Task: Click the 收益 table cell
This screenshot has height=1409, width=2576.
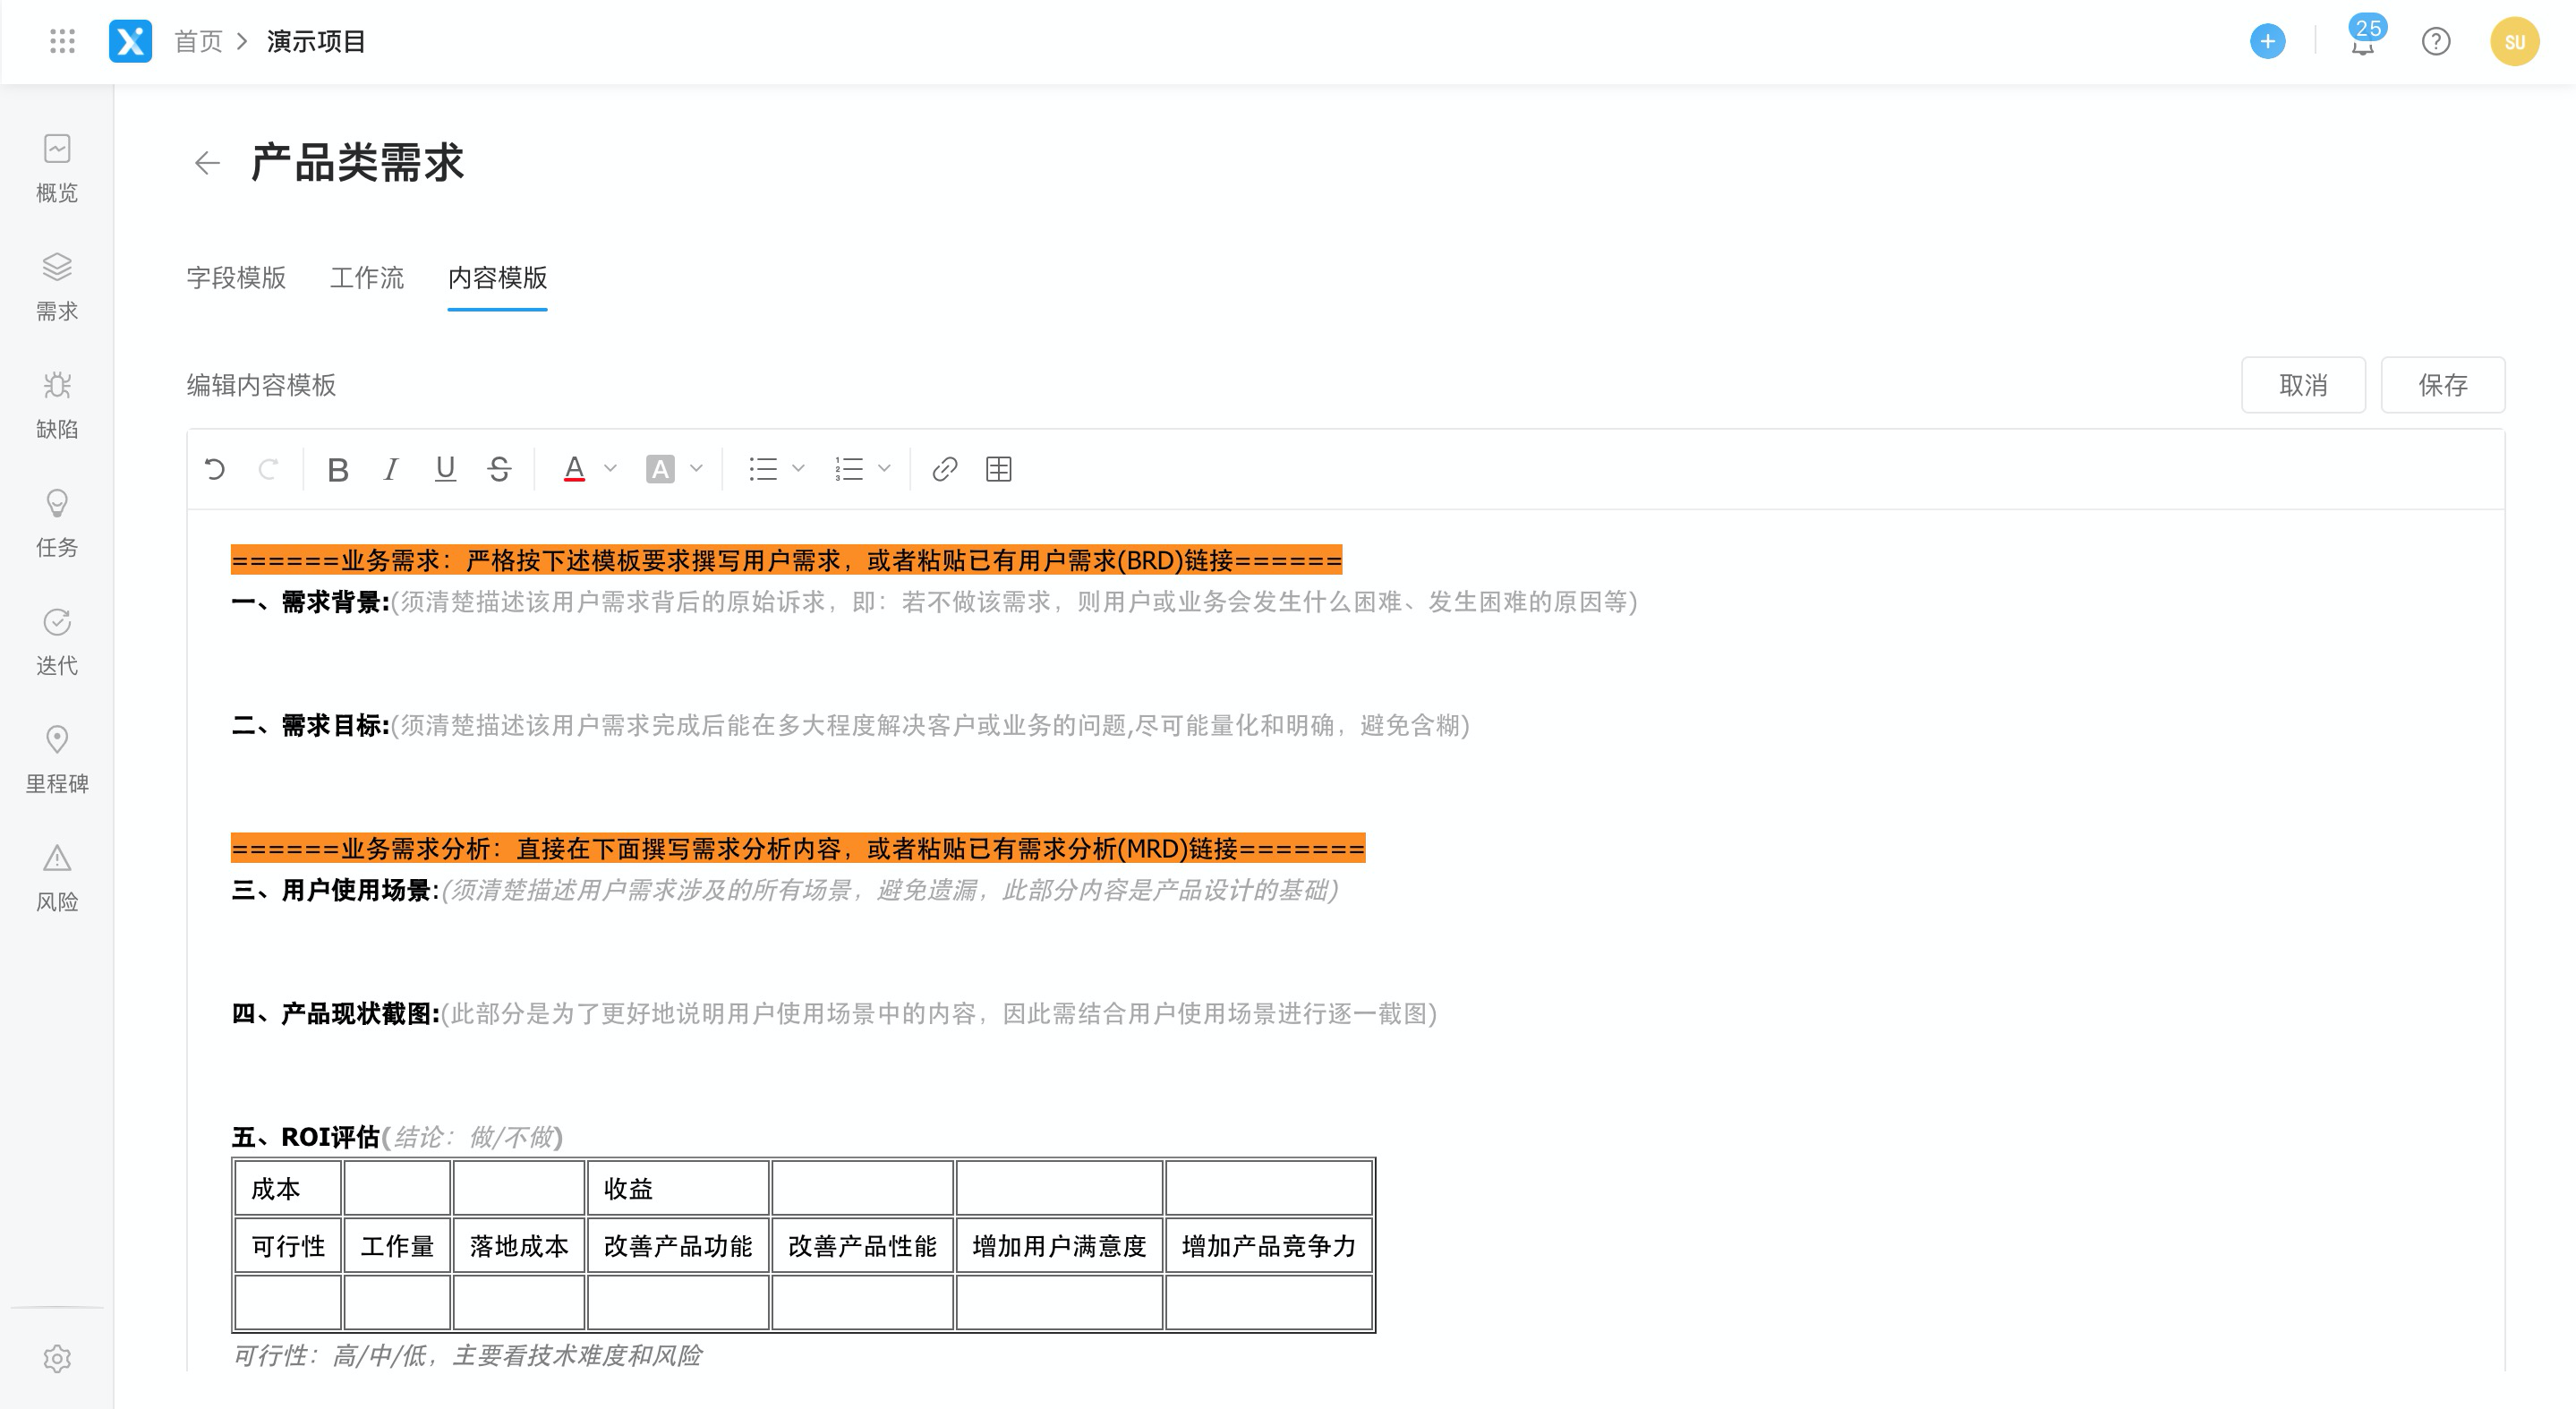Action: coord(678,1188)
